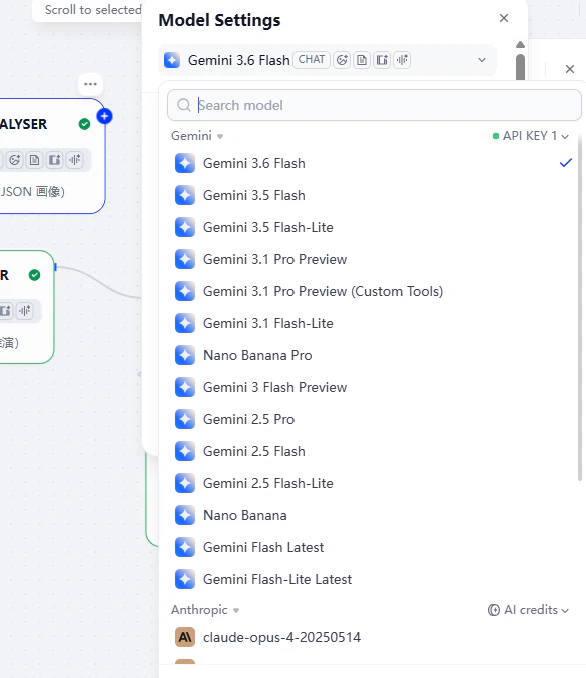Open the API KEY 1 dropdown

(x=531, y=136)
